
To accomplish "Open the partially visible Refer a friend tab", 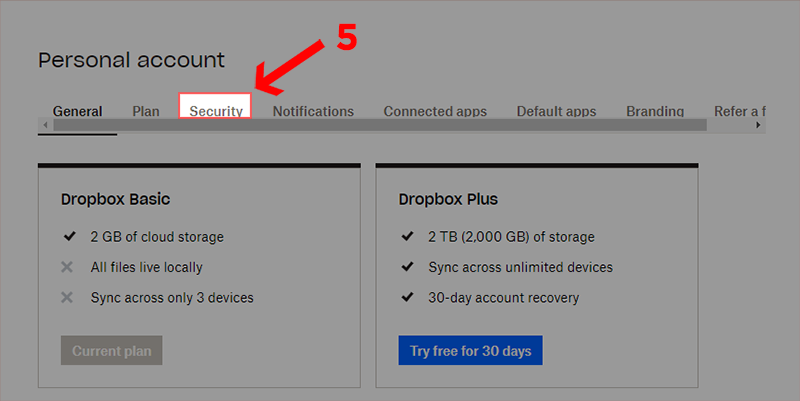I will (739, 111).
